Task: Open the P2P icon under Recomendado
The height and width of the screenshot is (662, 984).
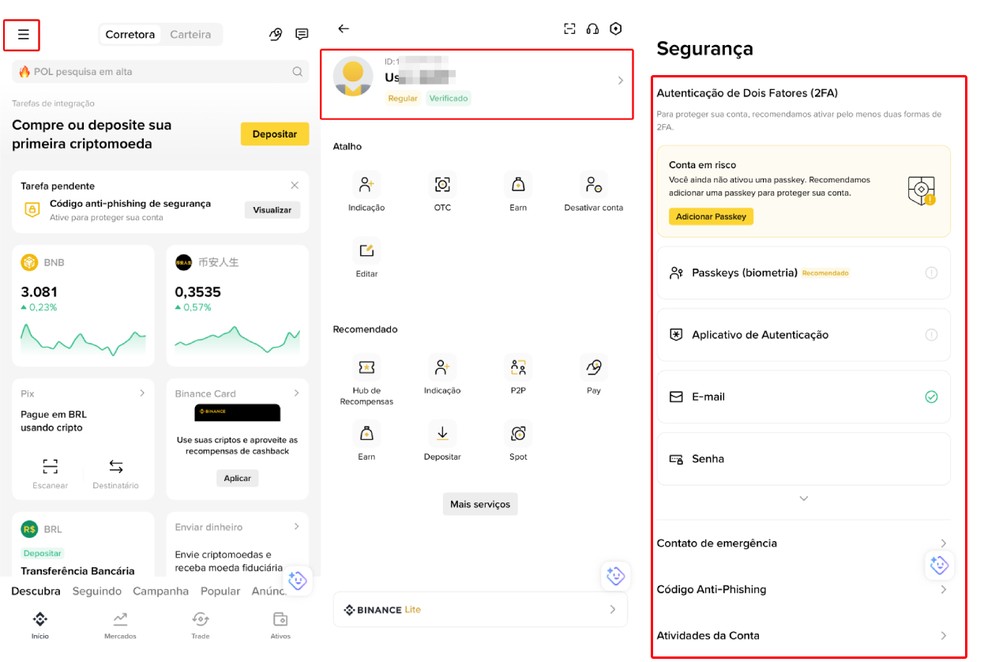Action: click(517, 368)
